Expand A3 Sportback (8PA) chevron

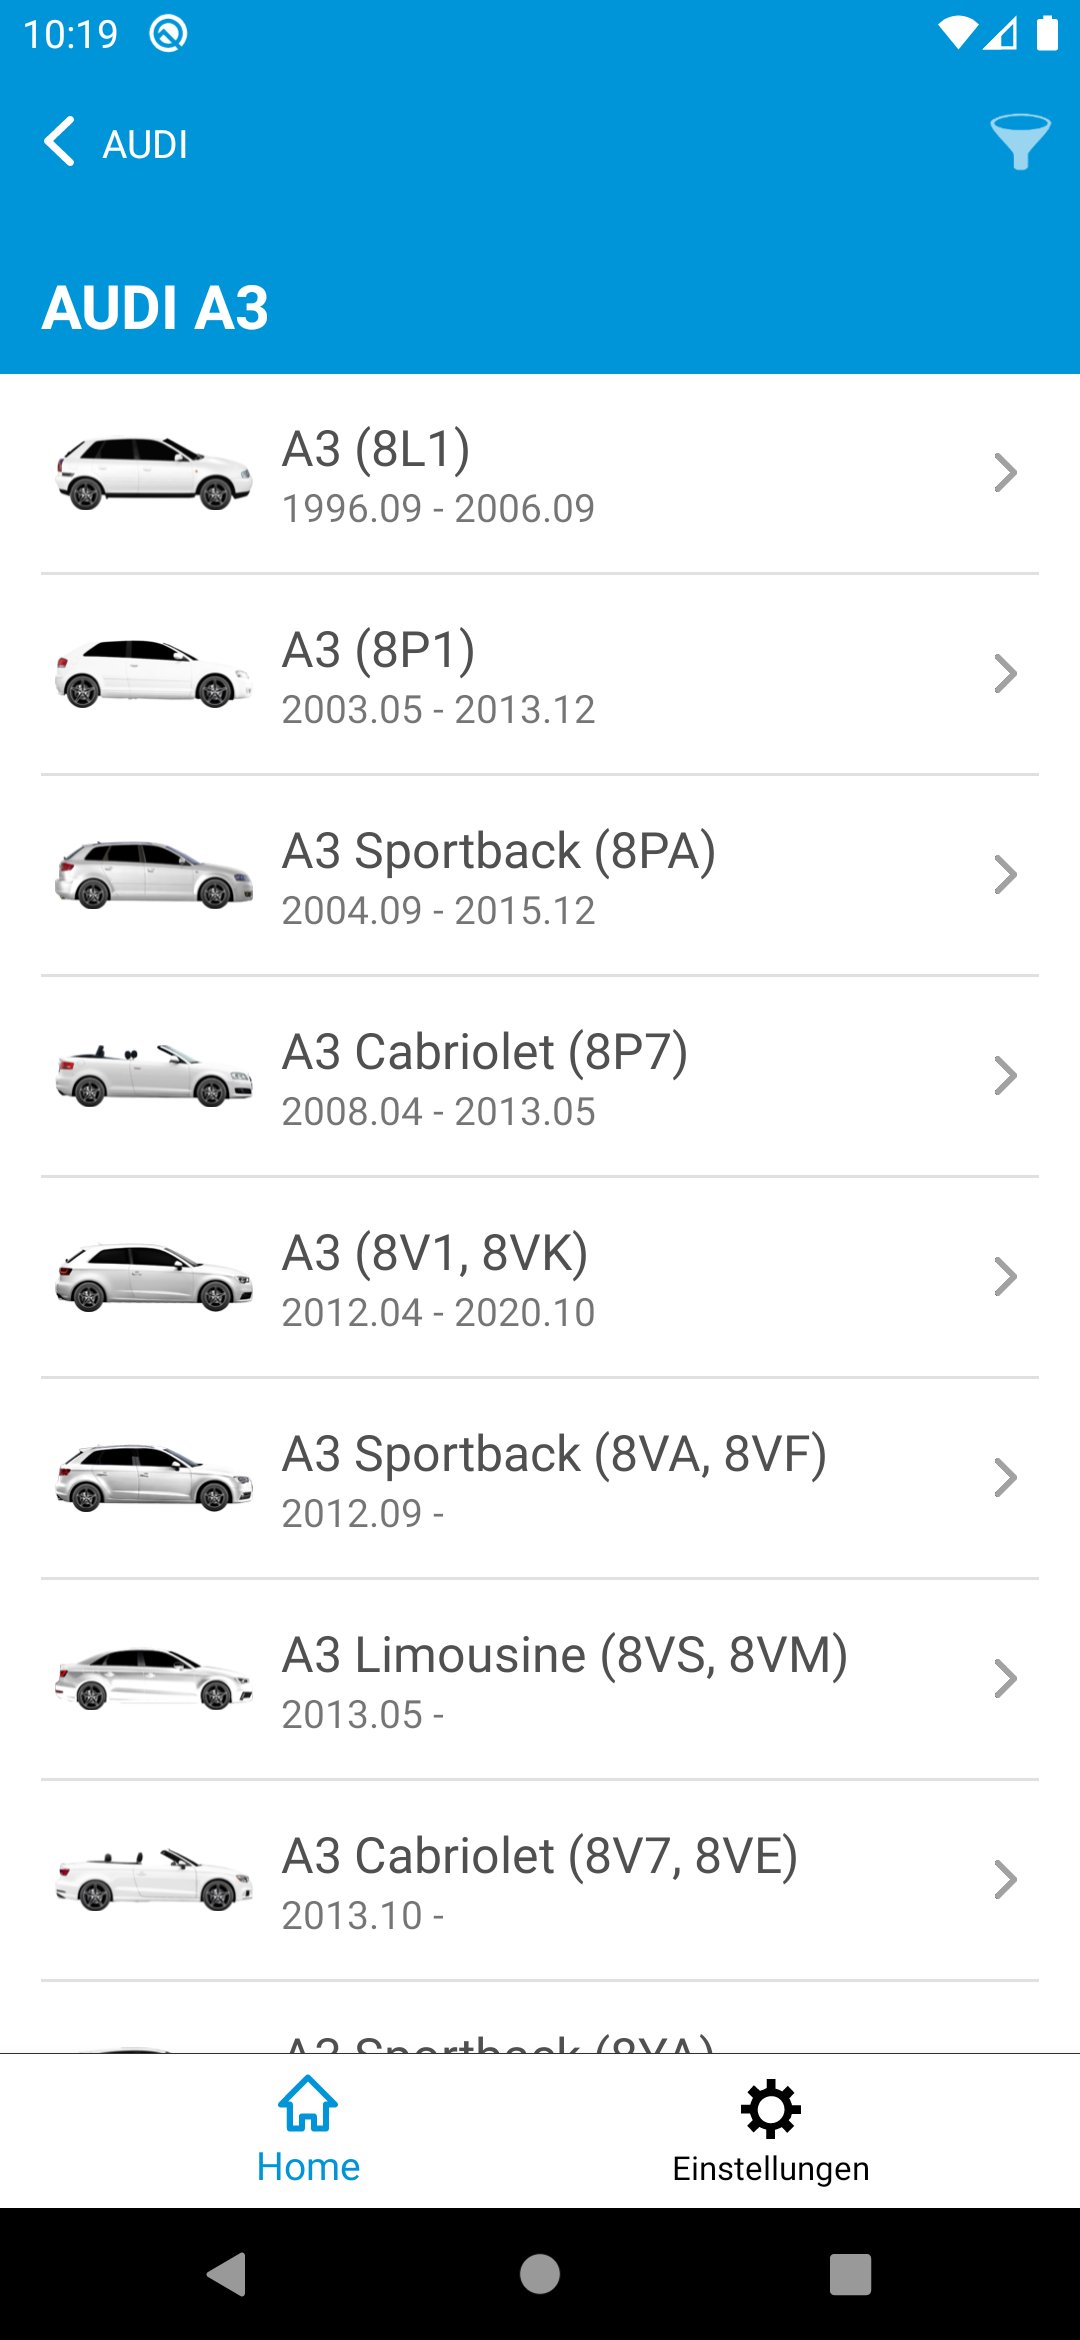[1005, 875]
